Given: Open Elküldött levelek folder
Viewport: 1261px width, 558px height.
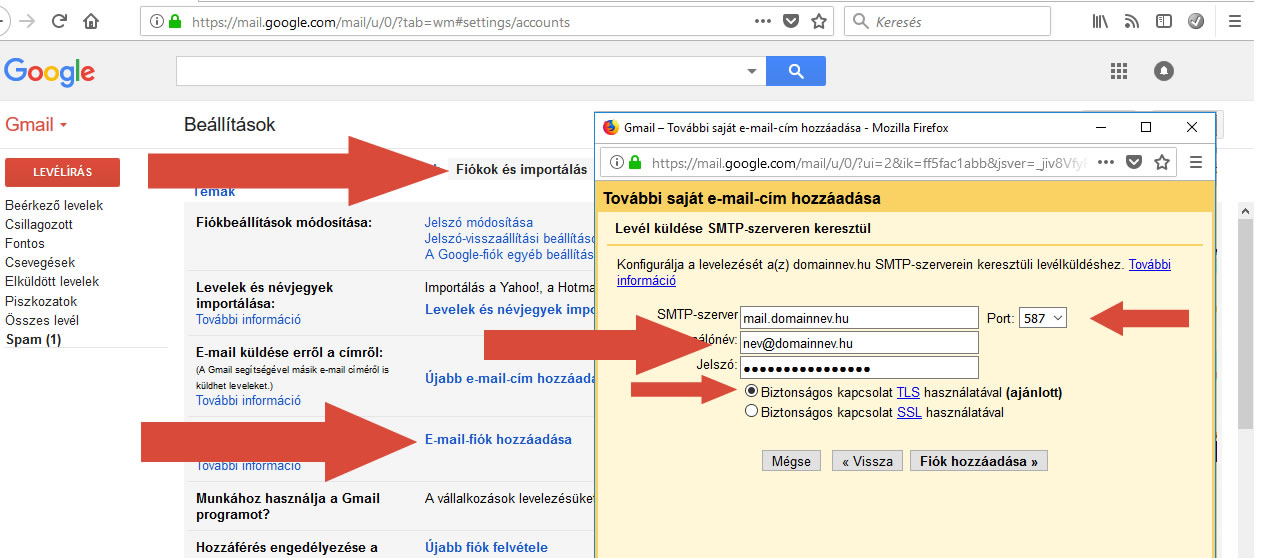Looking at the screenshot, I should point(52,282).
